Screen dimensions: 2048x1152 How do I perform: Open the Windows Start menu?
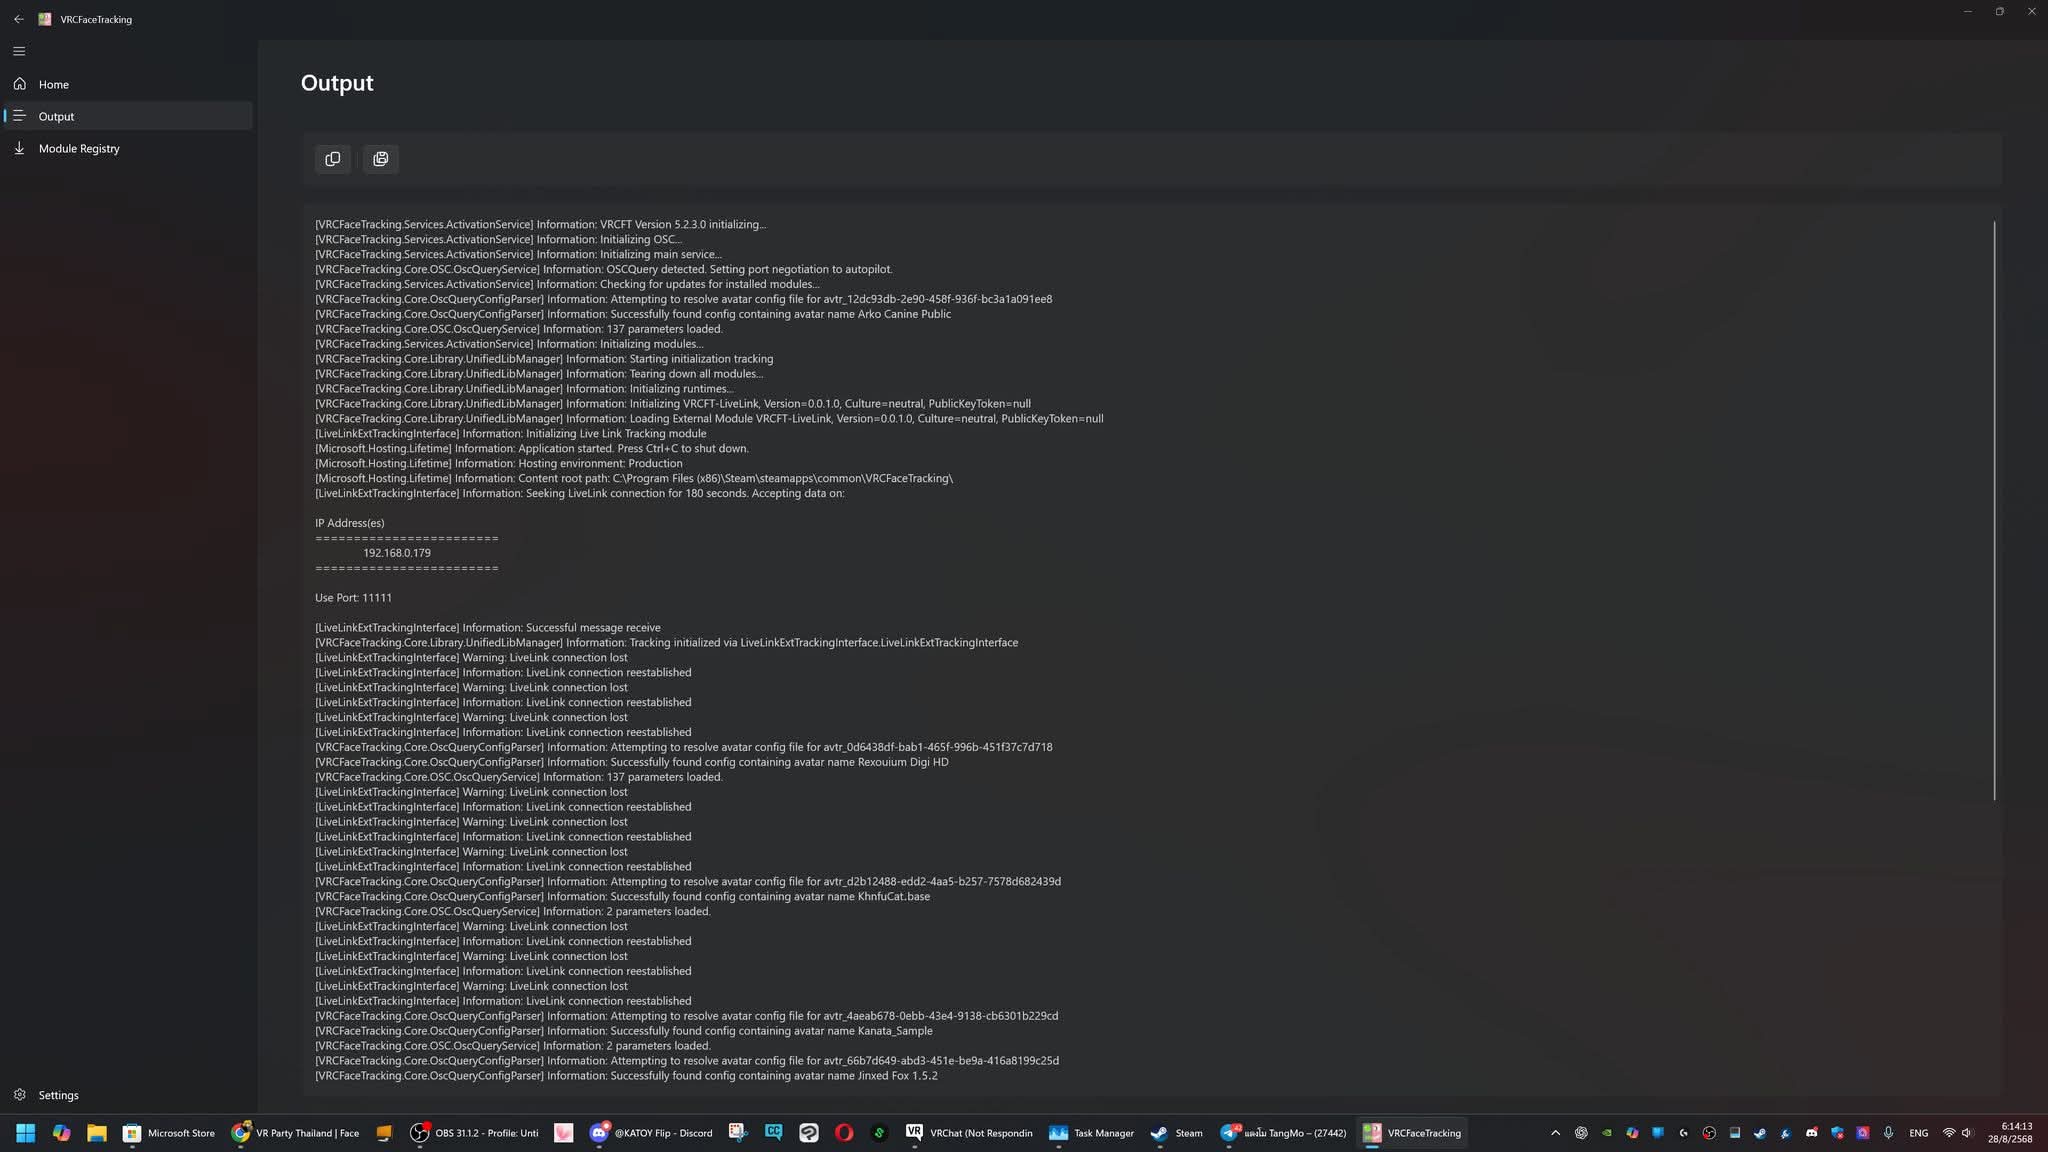[x=26, y=1133]
